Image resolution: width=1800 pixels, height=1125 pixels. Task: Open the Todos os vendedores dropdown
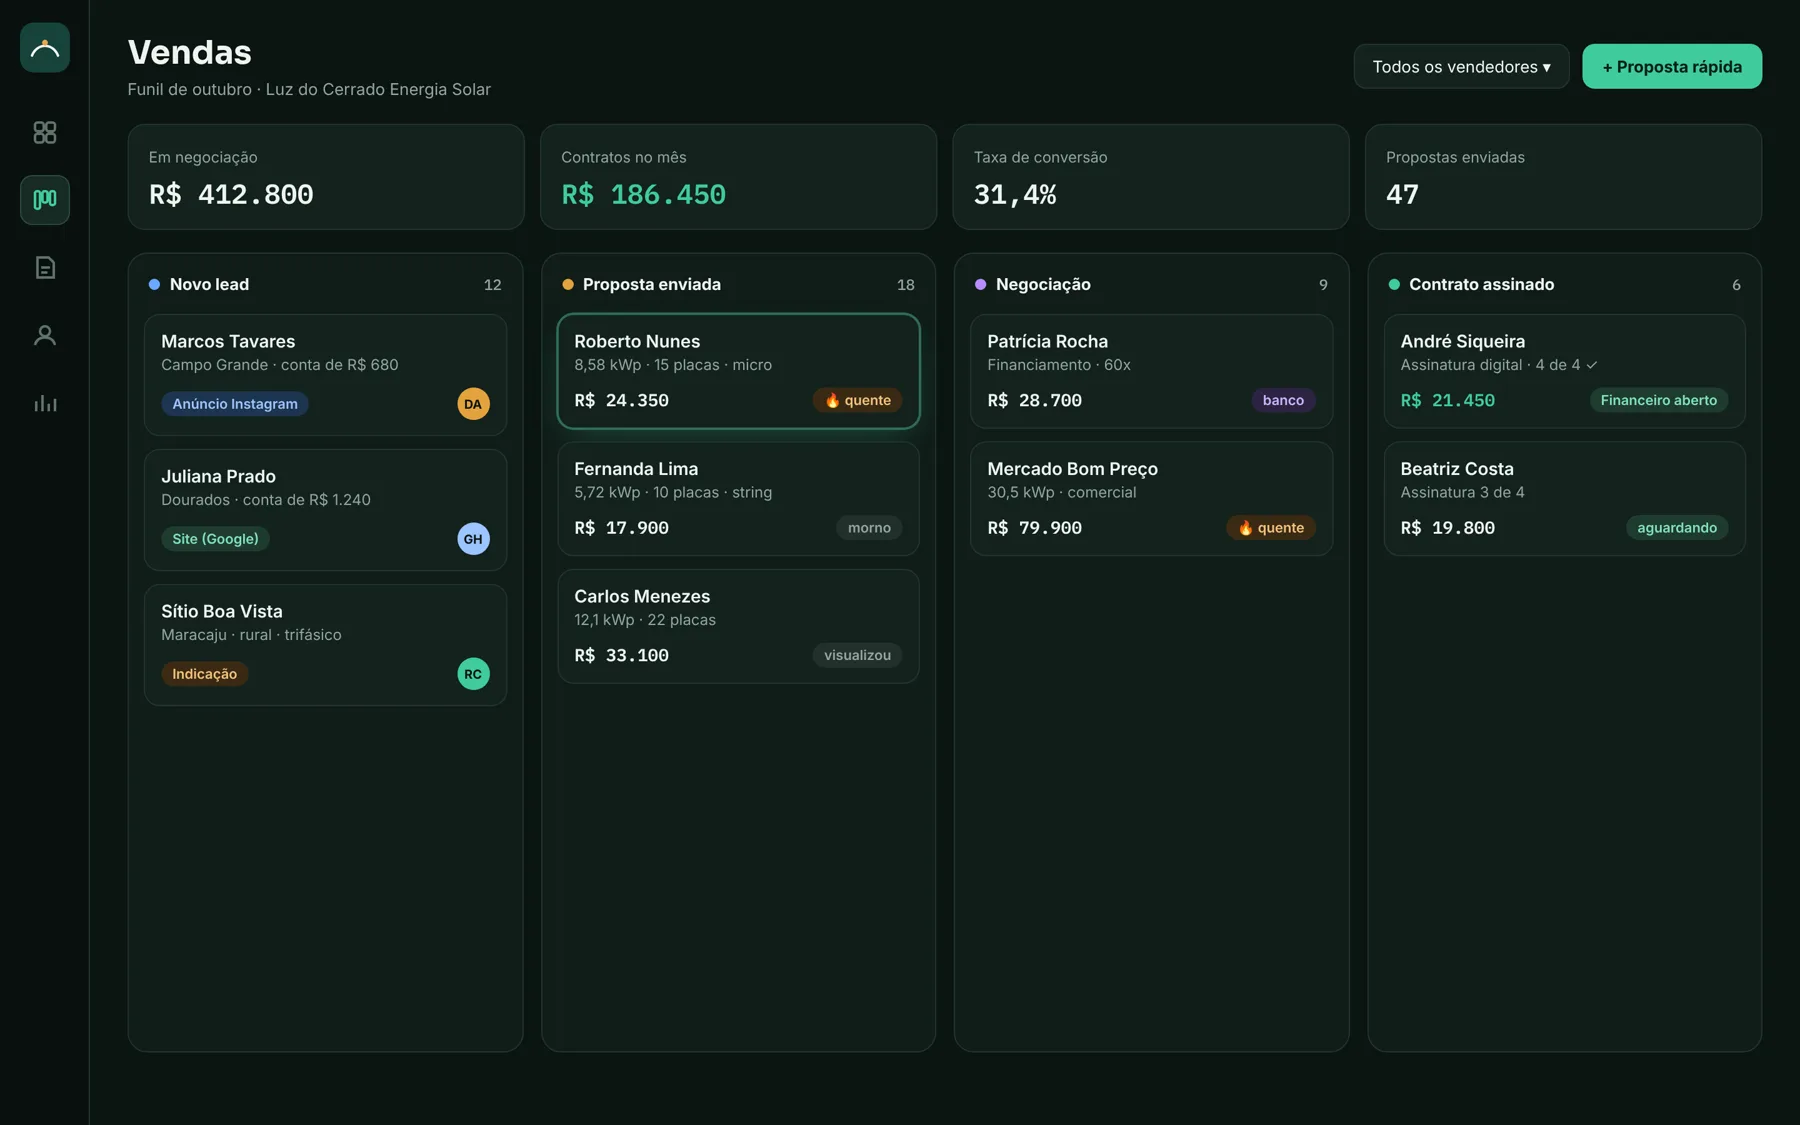(x=1461, y=66)
